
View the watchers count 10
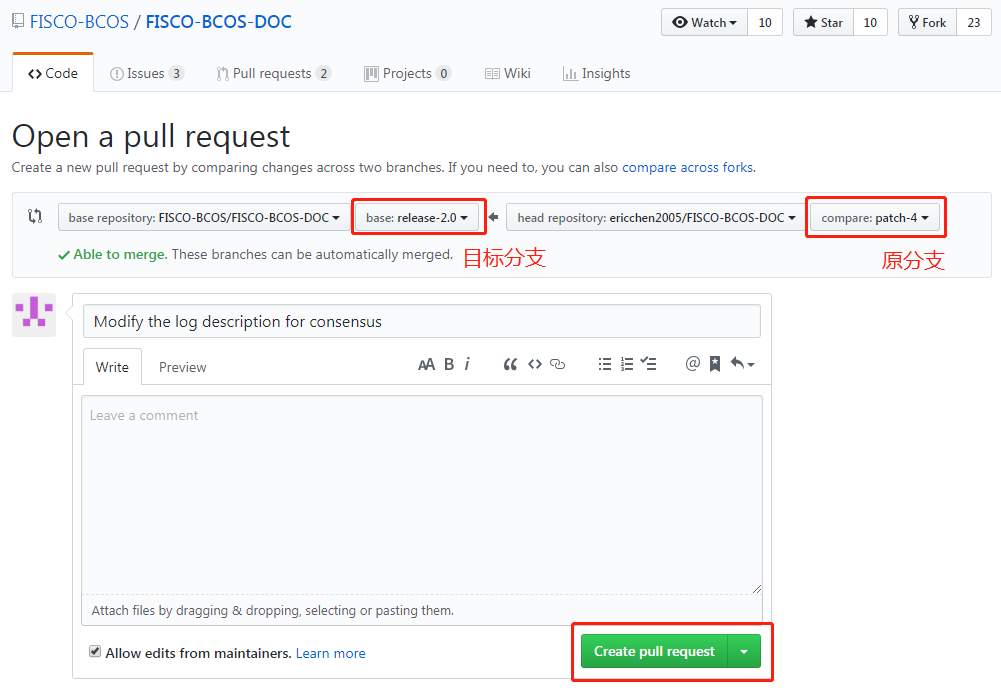pos(765,22)
